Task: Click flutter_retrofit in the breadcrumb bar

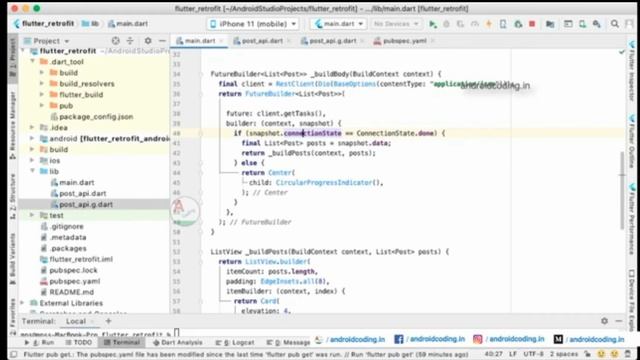Action: pos(48,24)
